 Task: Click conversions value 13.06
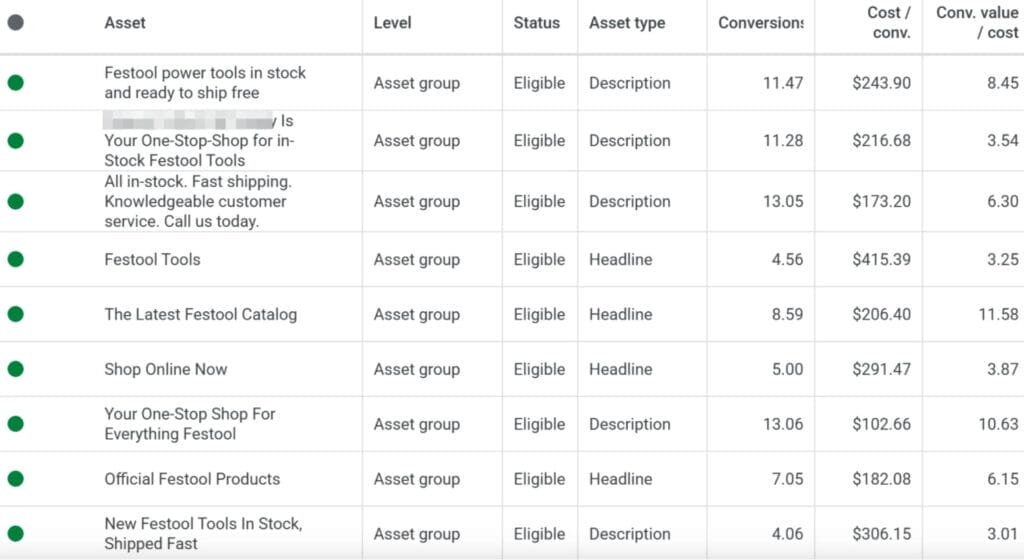783,424
